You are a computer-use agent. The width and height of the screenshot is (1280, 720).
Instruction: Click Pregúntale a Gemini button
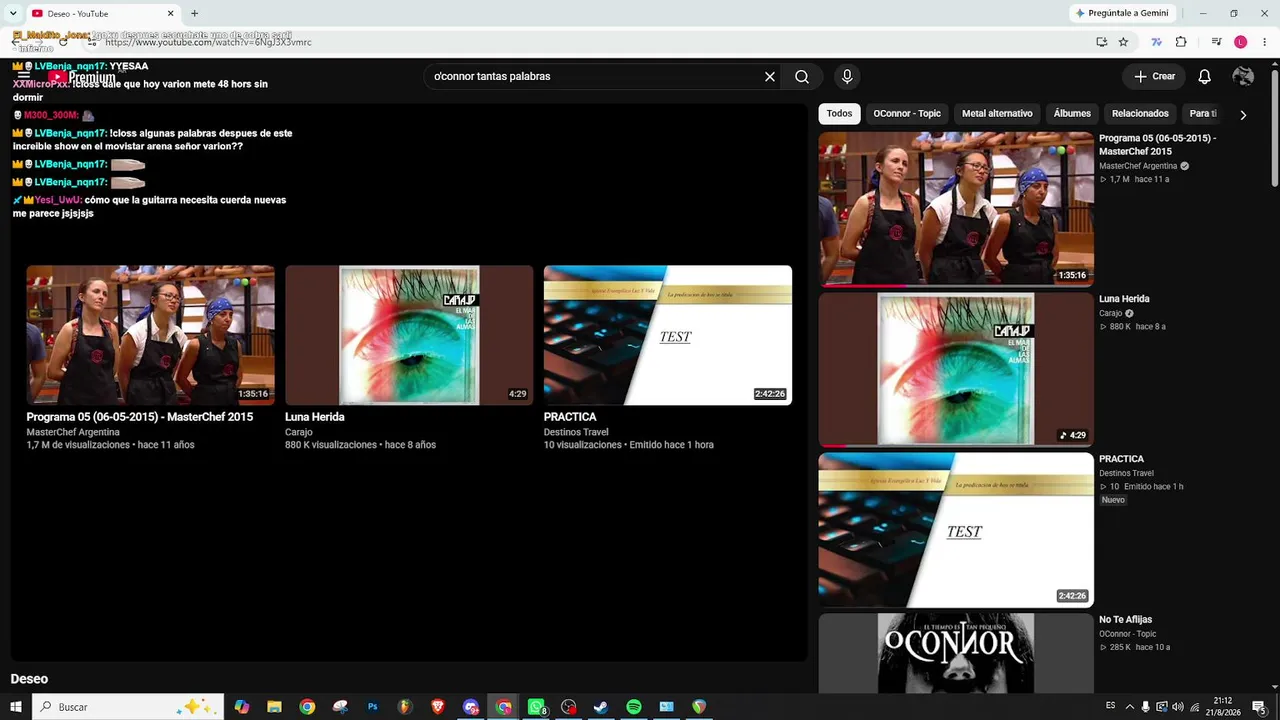(1121, 13)
